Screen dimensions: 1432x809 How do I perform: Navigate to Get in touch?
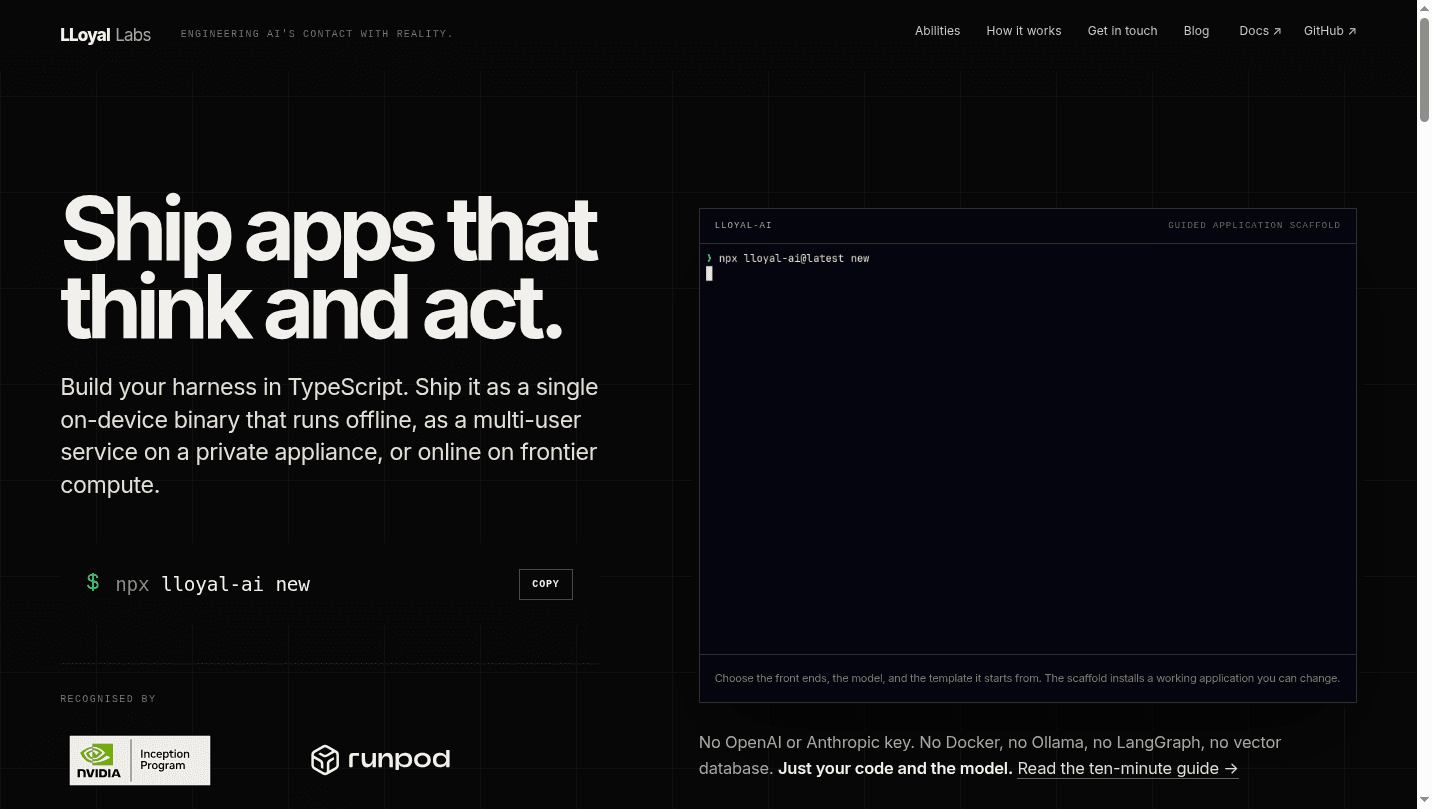click(1122, 31)
